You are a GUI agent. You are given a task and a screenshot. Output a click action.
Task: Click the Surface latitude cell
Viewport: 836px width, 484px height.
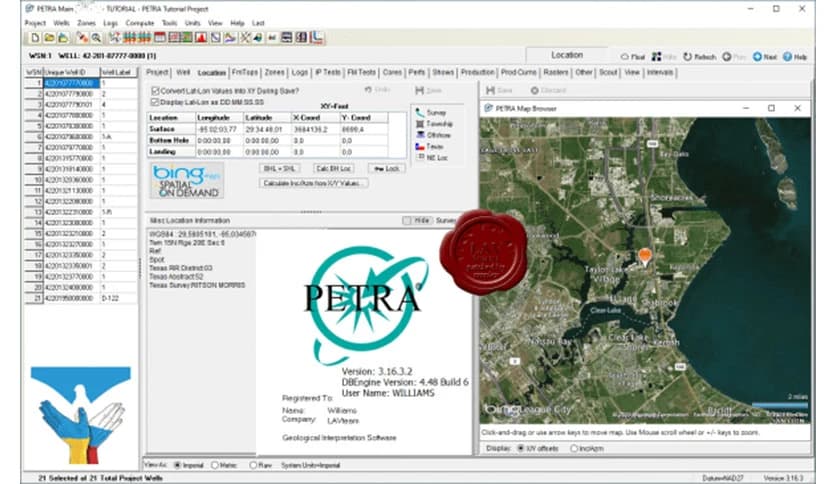(x=267, y=130)
